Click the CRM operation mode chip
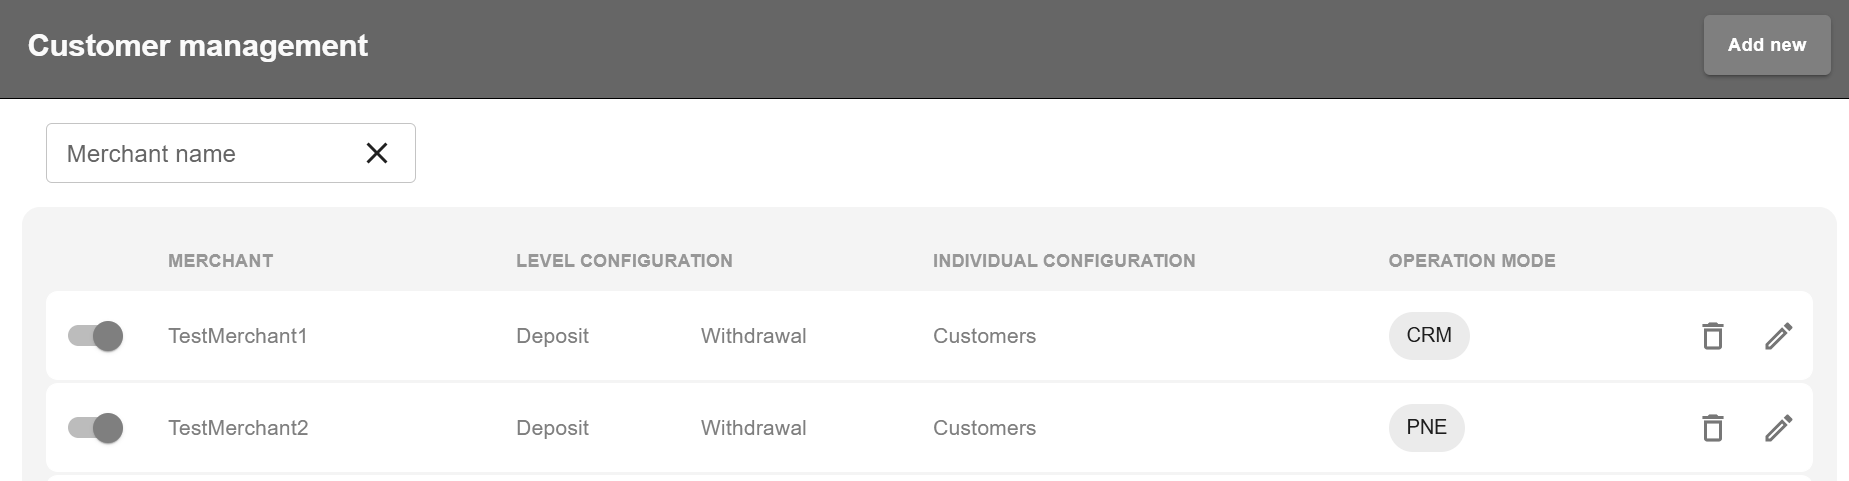Viewport: 1849px width, 481px height. pyautogui.click(x=1428, y=335)
